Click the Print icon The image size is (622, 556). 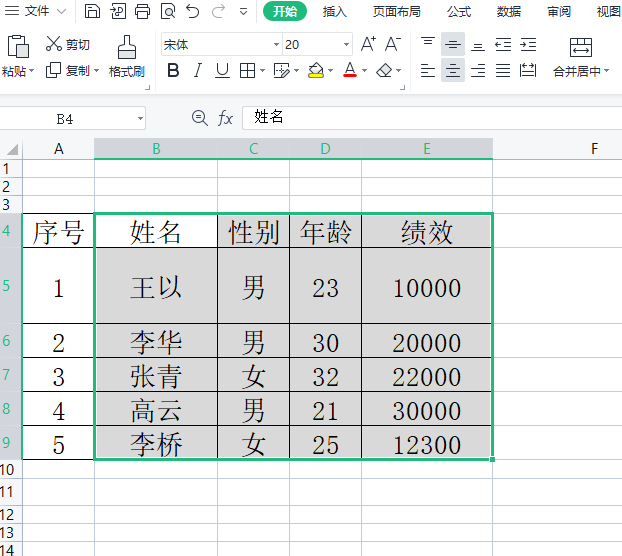[142, 11]
